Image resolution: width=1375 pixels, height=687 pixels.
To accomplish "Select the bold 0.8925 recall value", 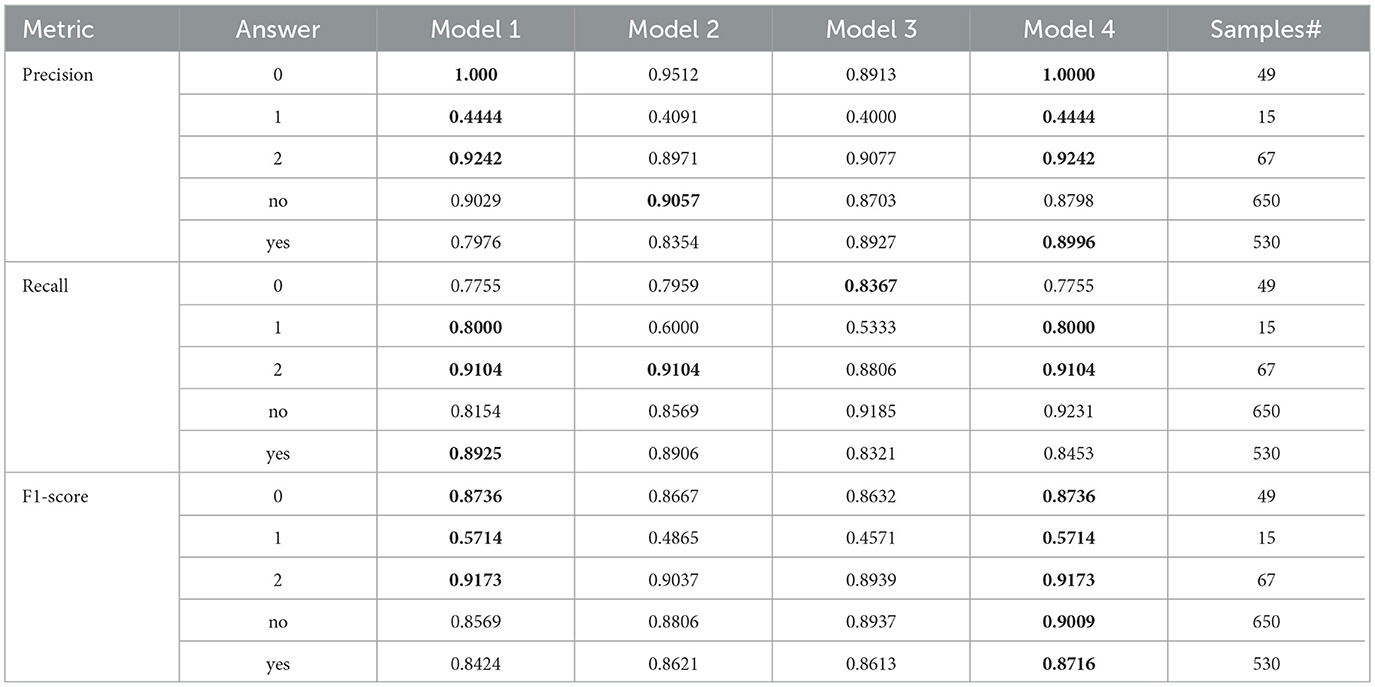I will point(476,454).
